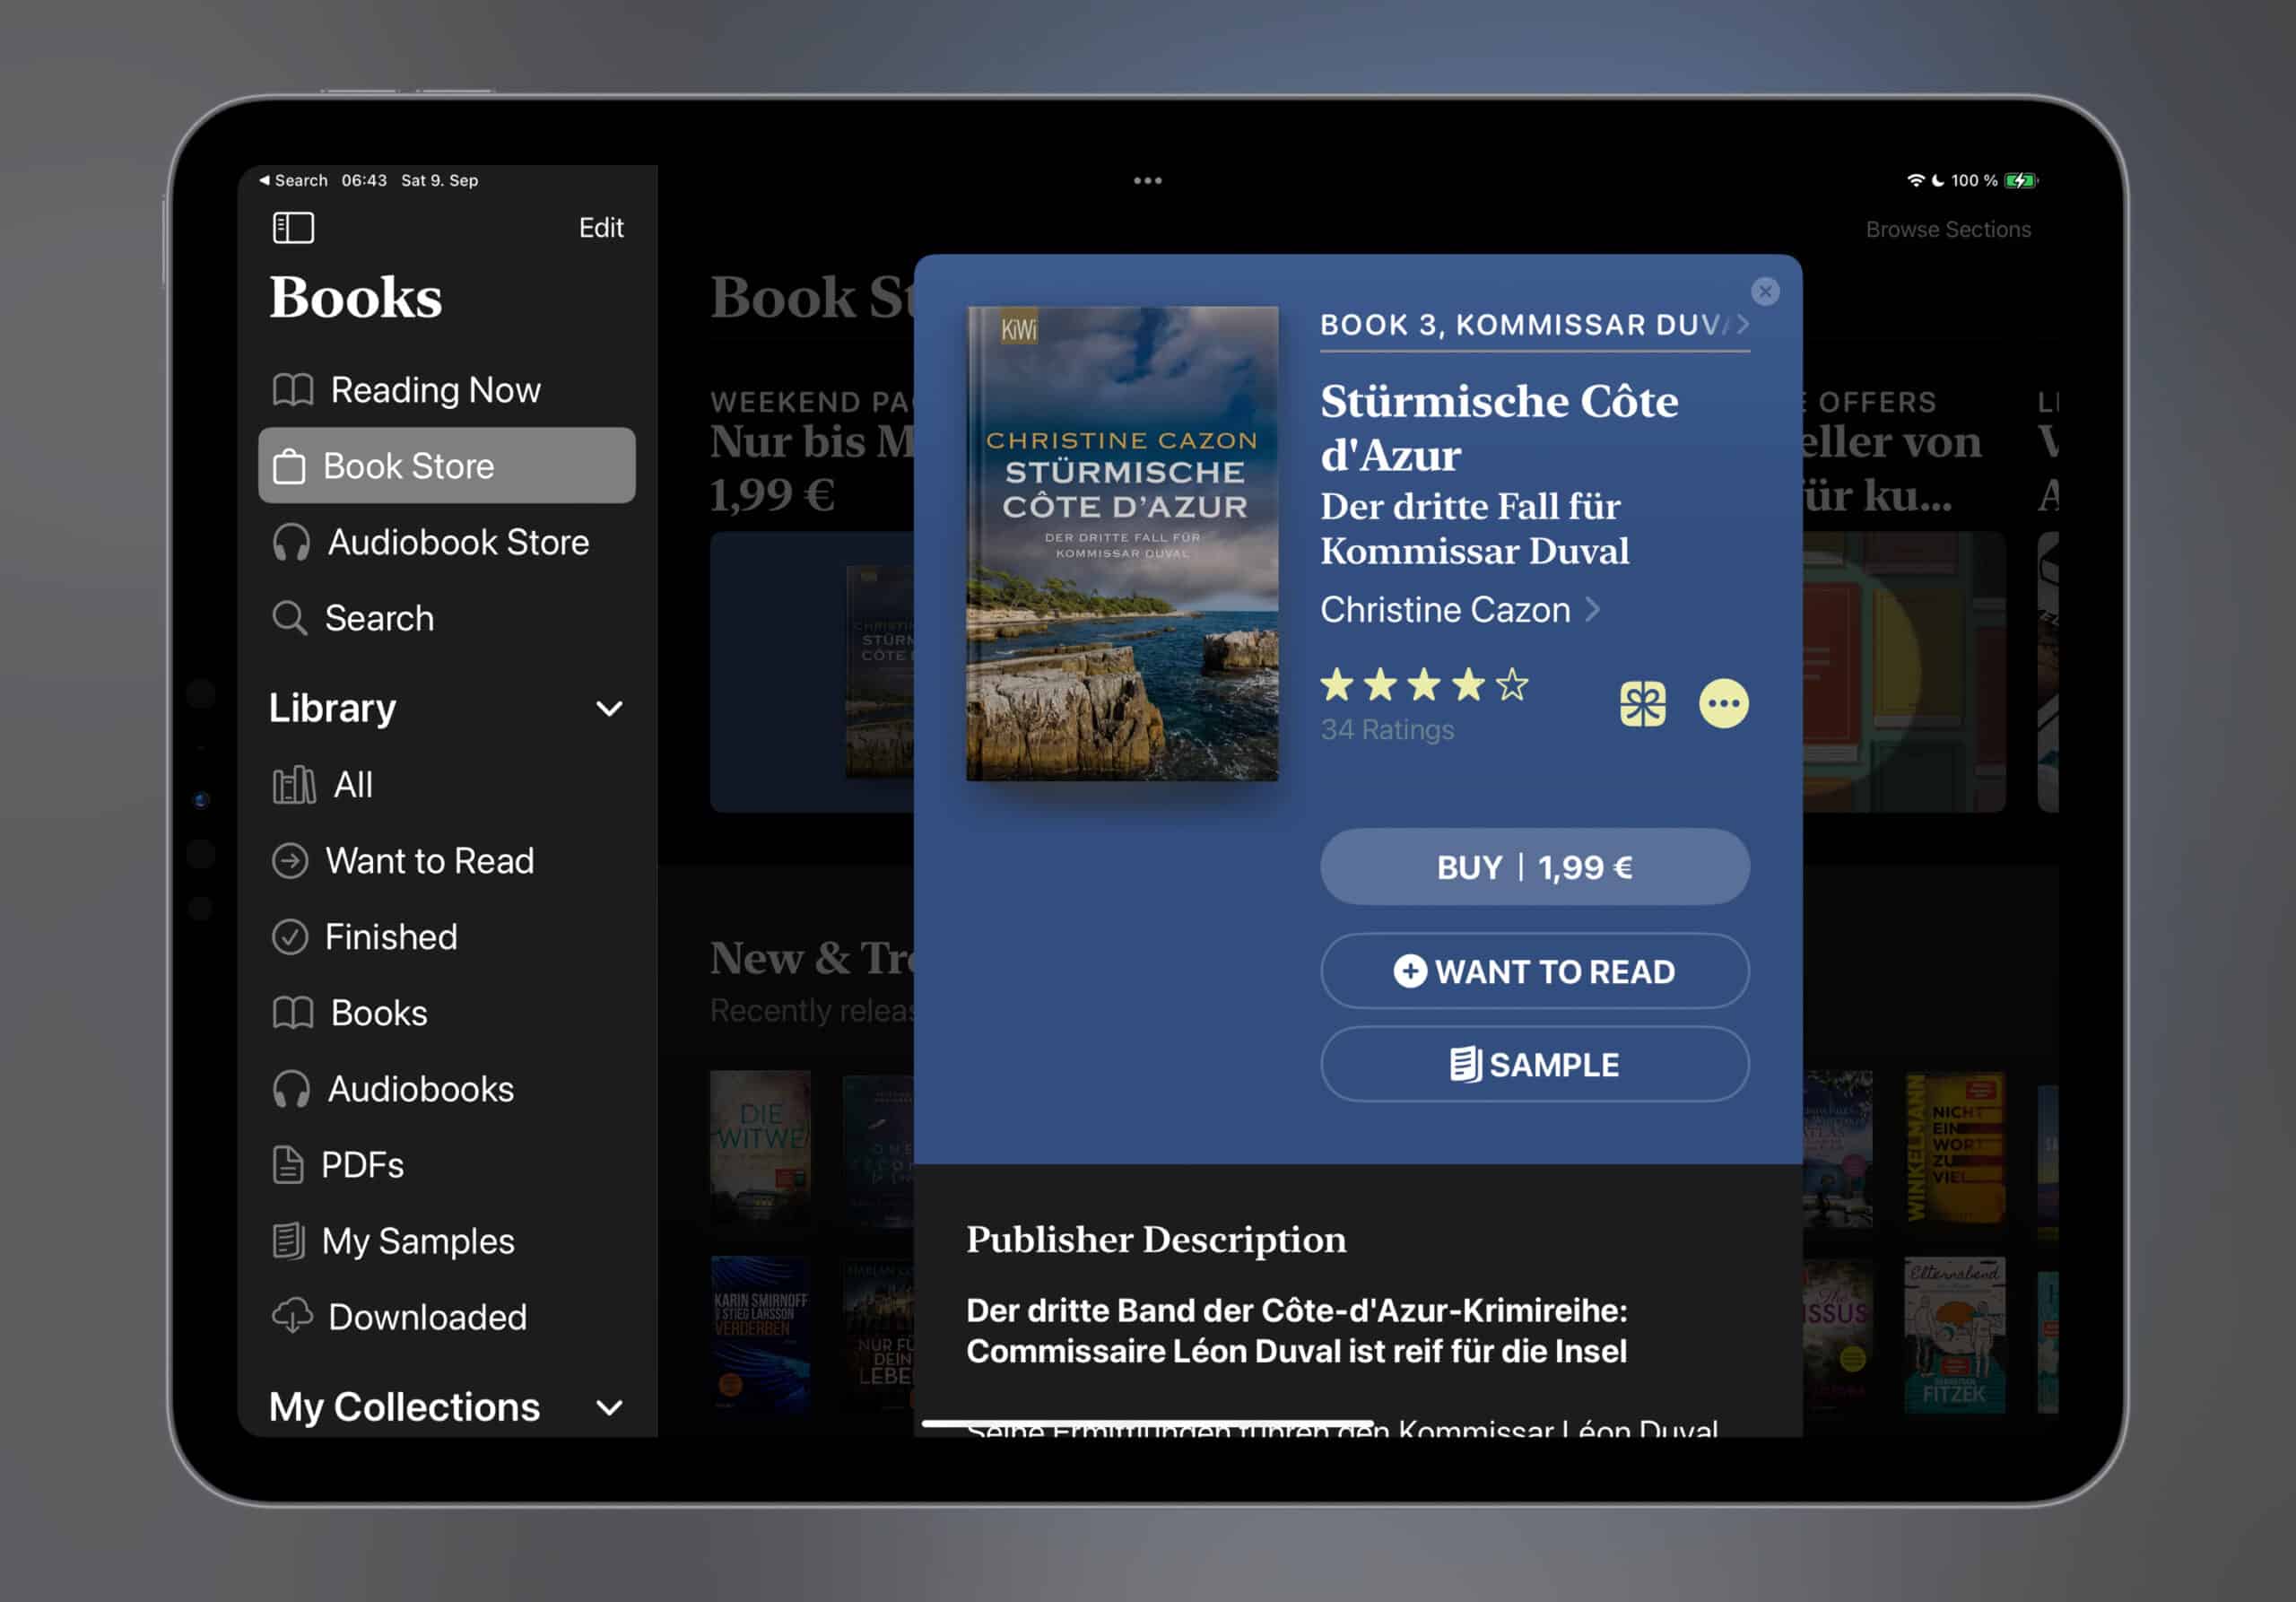Open Finished collection

click(447, 937)
